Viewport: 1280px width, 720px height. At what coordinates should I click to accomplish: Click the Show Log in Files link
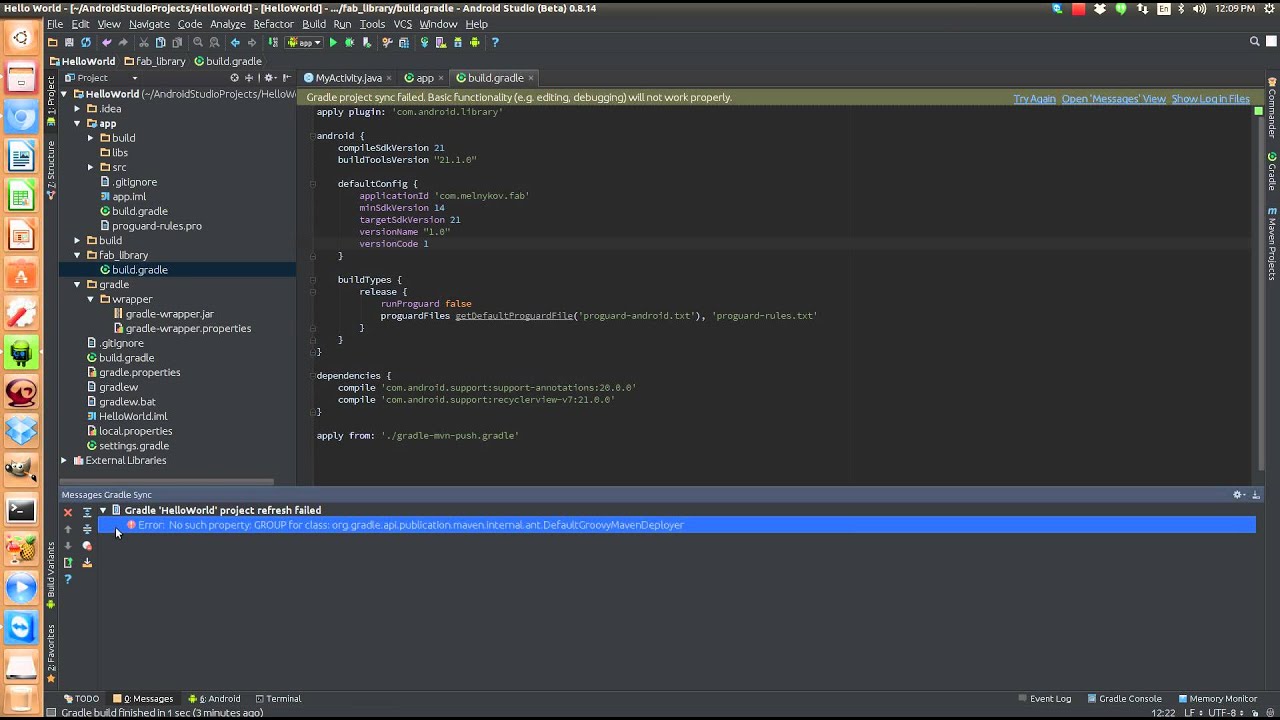coord(1210,99)
